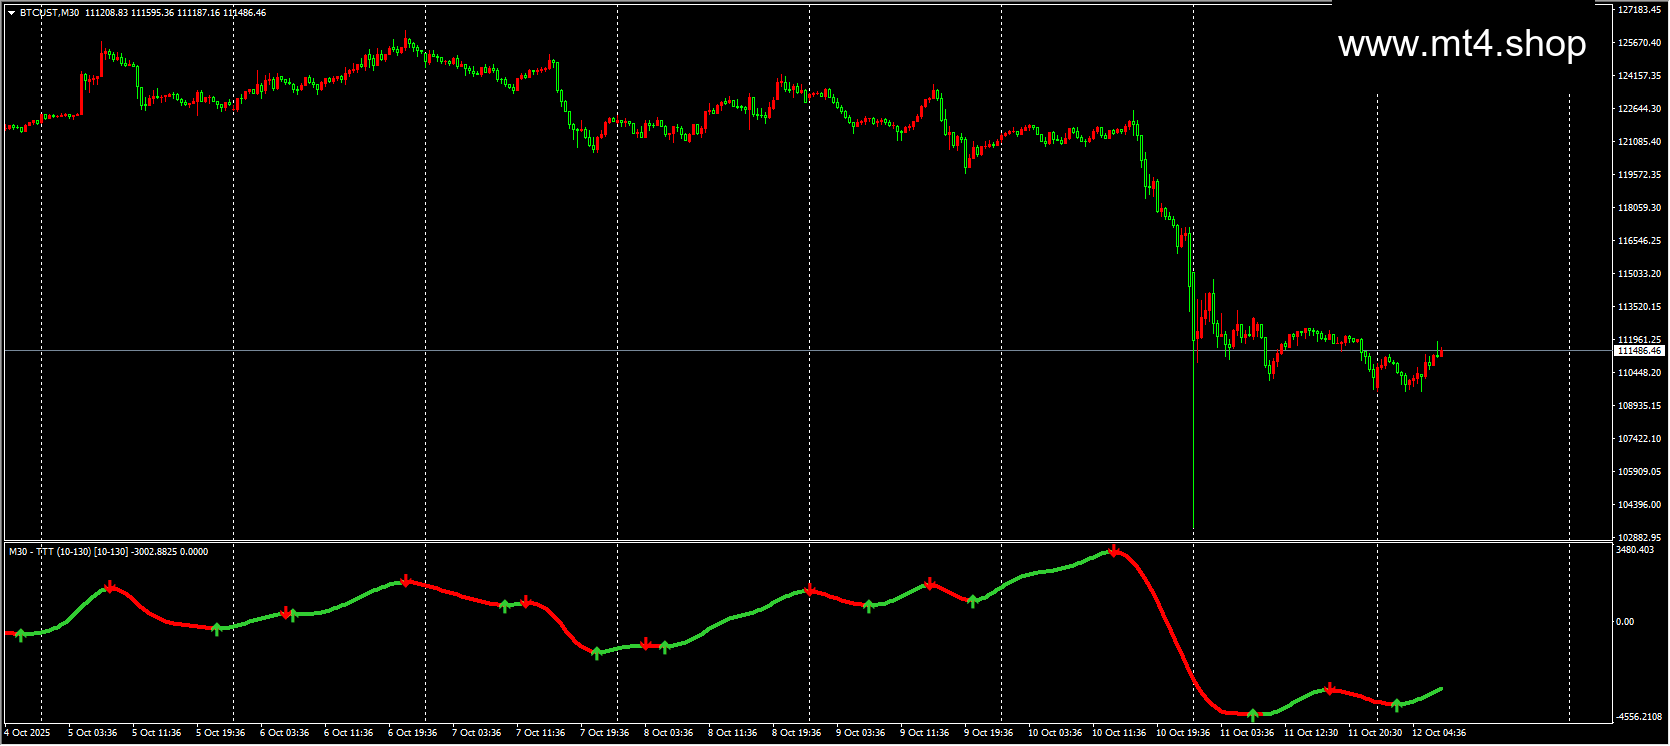Click the 125670.40 price scale value
Viewport: 1670px width, 746px height.
click(x=1639, y=43)
